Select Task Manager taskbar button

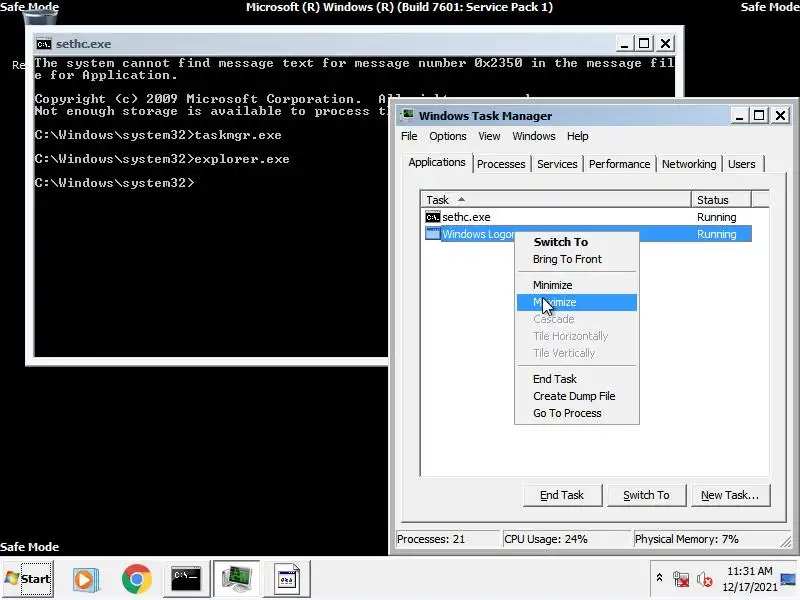(x=237, y=579)
